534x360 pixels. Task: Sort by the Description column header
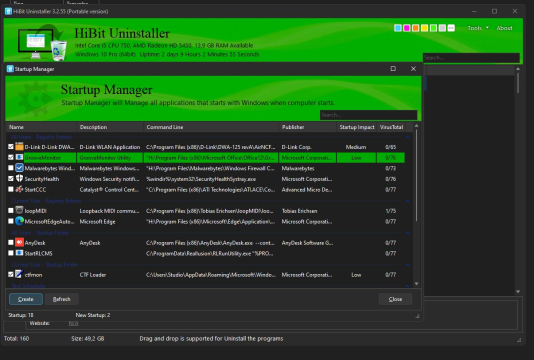pos(110,127)
